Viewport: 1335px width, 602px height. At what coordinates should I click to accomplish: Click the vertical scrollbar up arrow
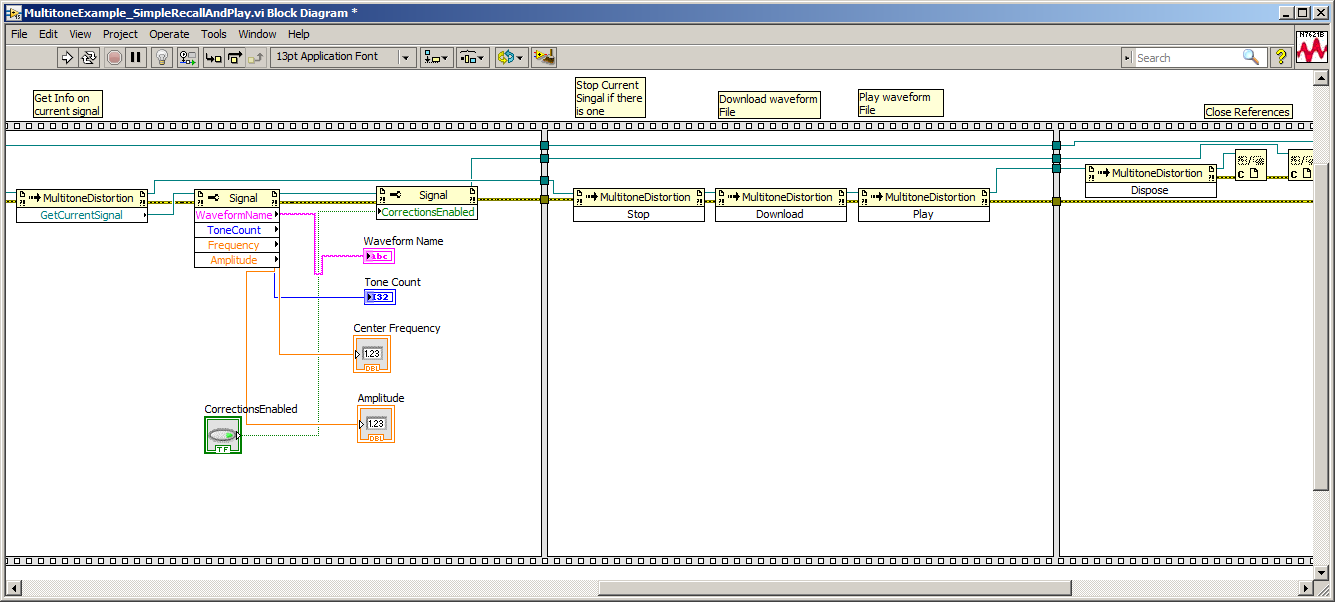point(1322,80)
